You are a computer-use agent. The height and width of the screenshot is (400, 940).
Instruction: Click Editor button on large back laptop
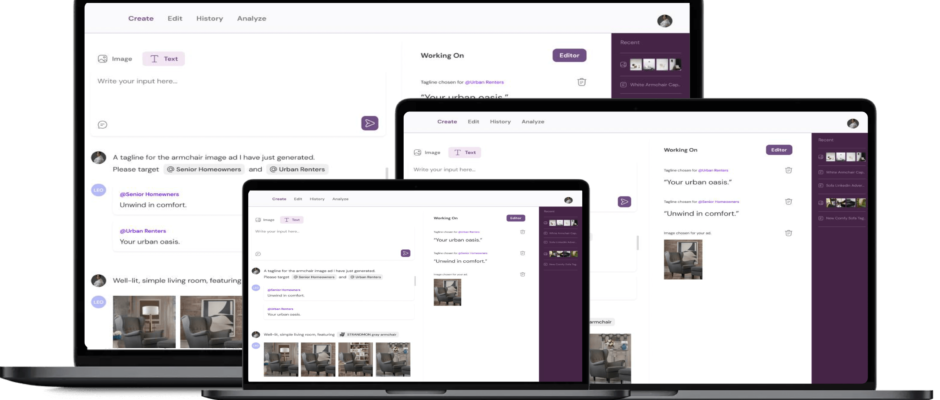point(569,55)
